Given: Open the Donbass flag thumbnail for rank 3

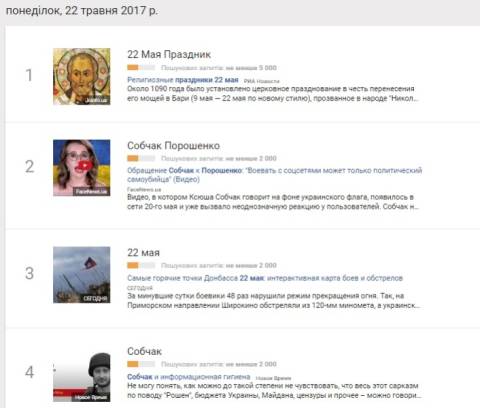Looking at the screenshot, I should 82,275.
